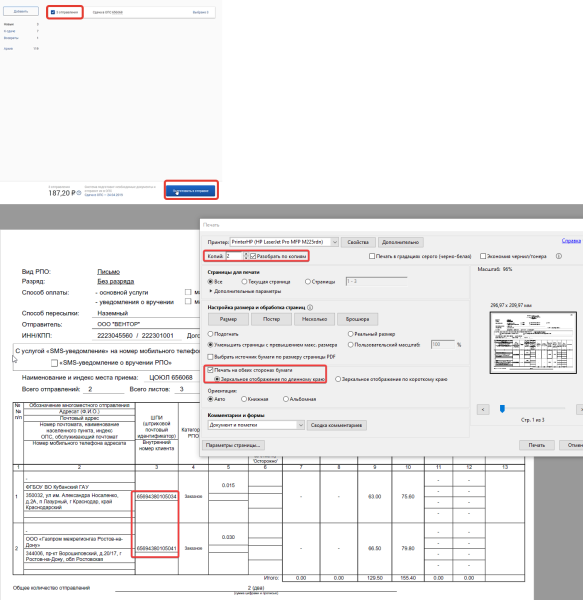The width and height of the screenshot is (583, 600).
Task: Toggle printing on both sides of paper
Action: 210,370
